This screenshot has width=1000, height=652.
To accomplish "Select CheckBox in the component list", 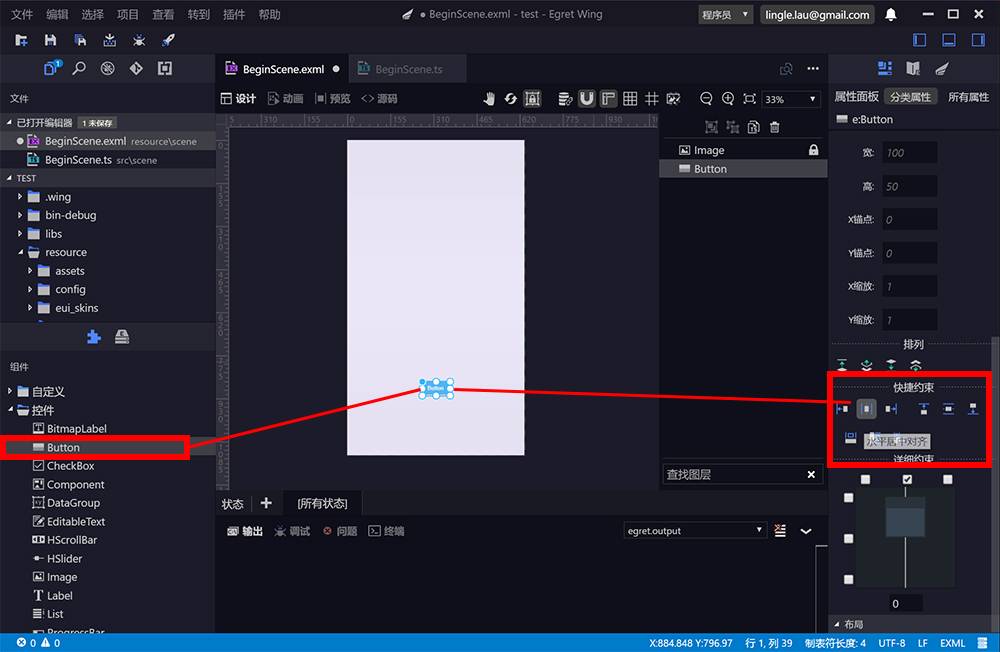I will point(70,466).
